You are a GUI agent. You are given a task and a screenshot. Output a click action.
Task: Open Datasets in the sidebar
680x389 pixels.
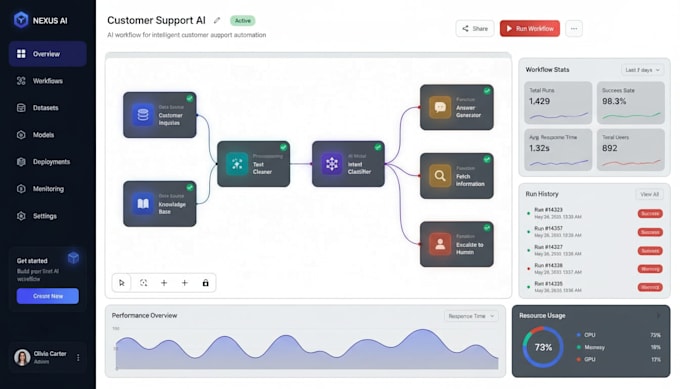pyautogui.click(x=47, y=108)
